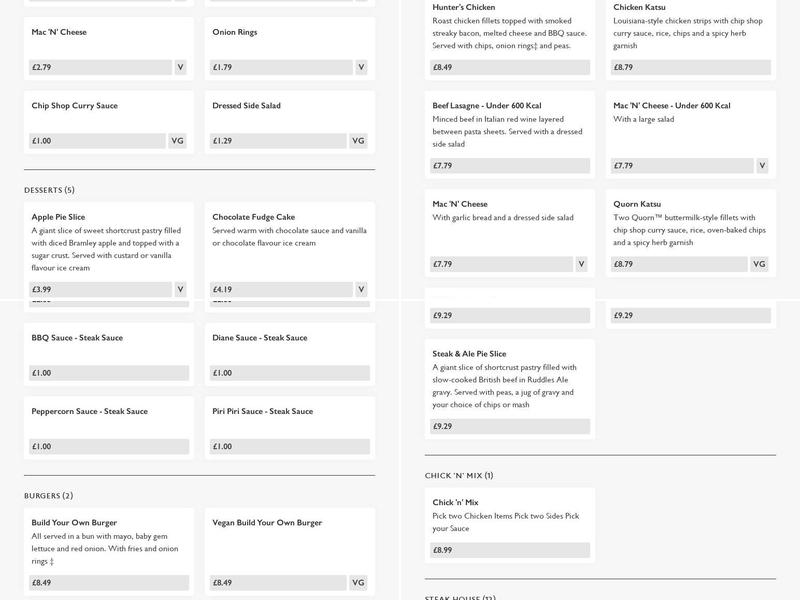The image size is (800, 600).
Task: Click the V badge on Chocolate Fudge Cake
Action: 361,290
